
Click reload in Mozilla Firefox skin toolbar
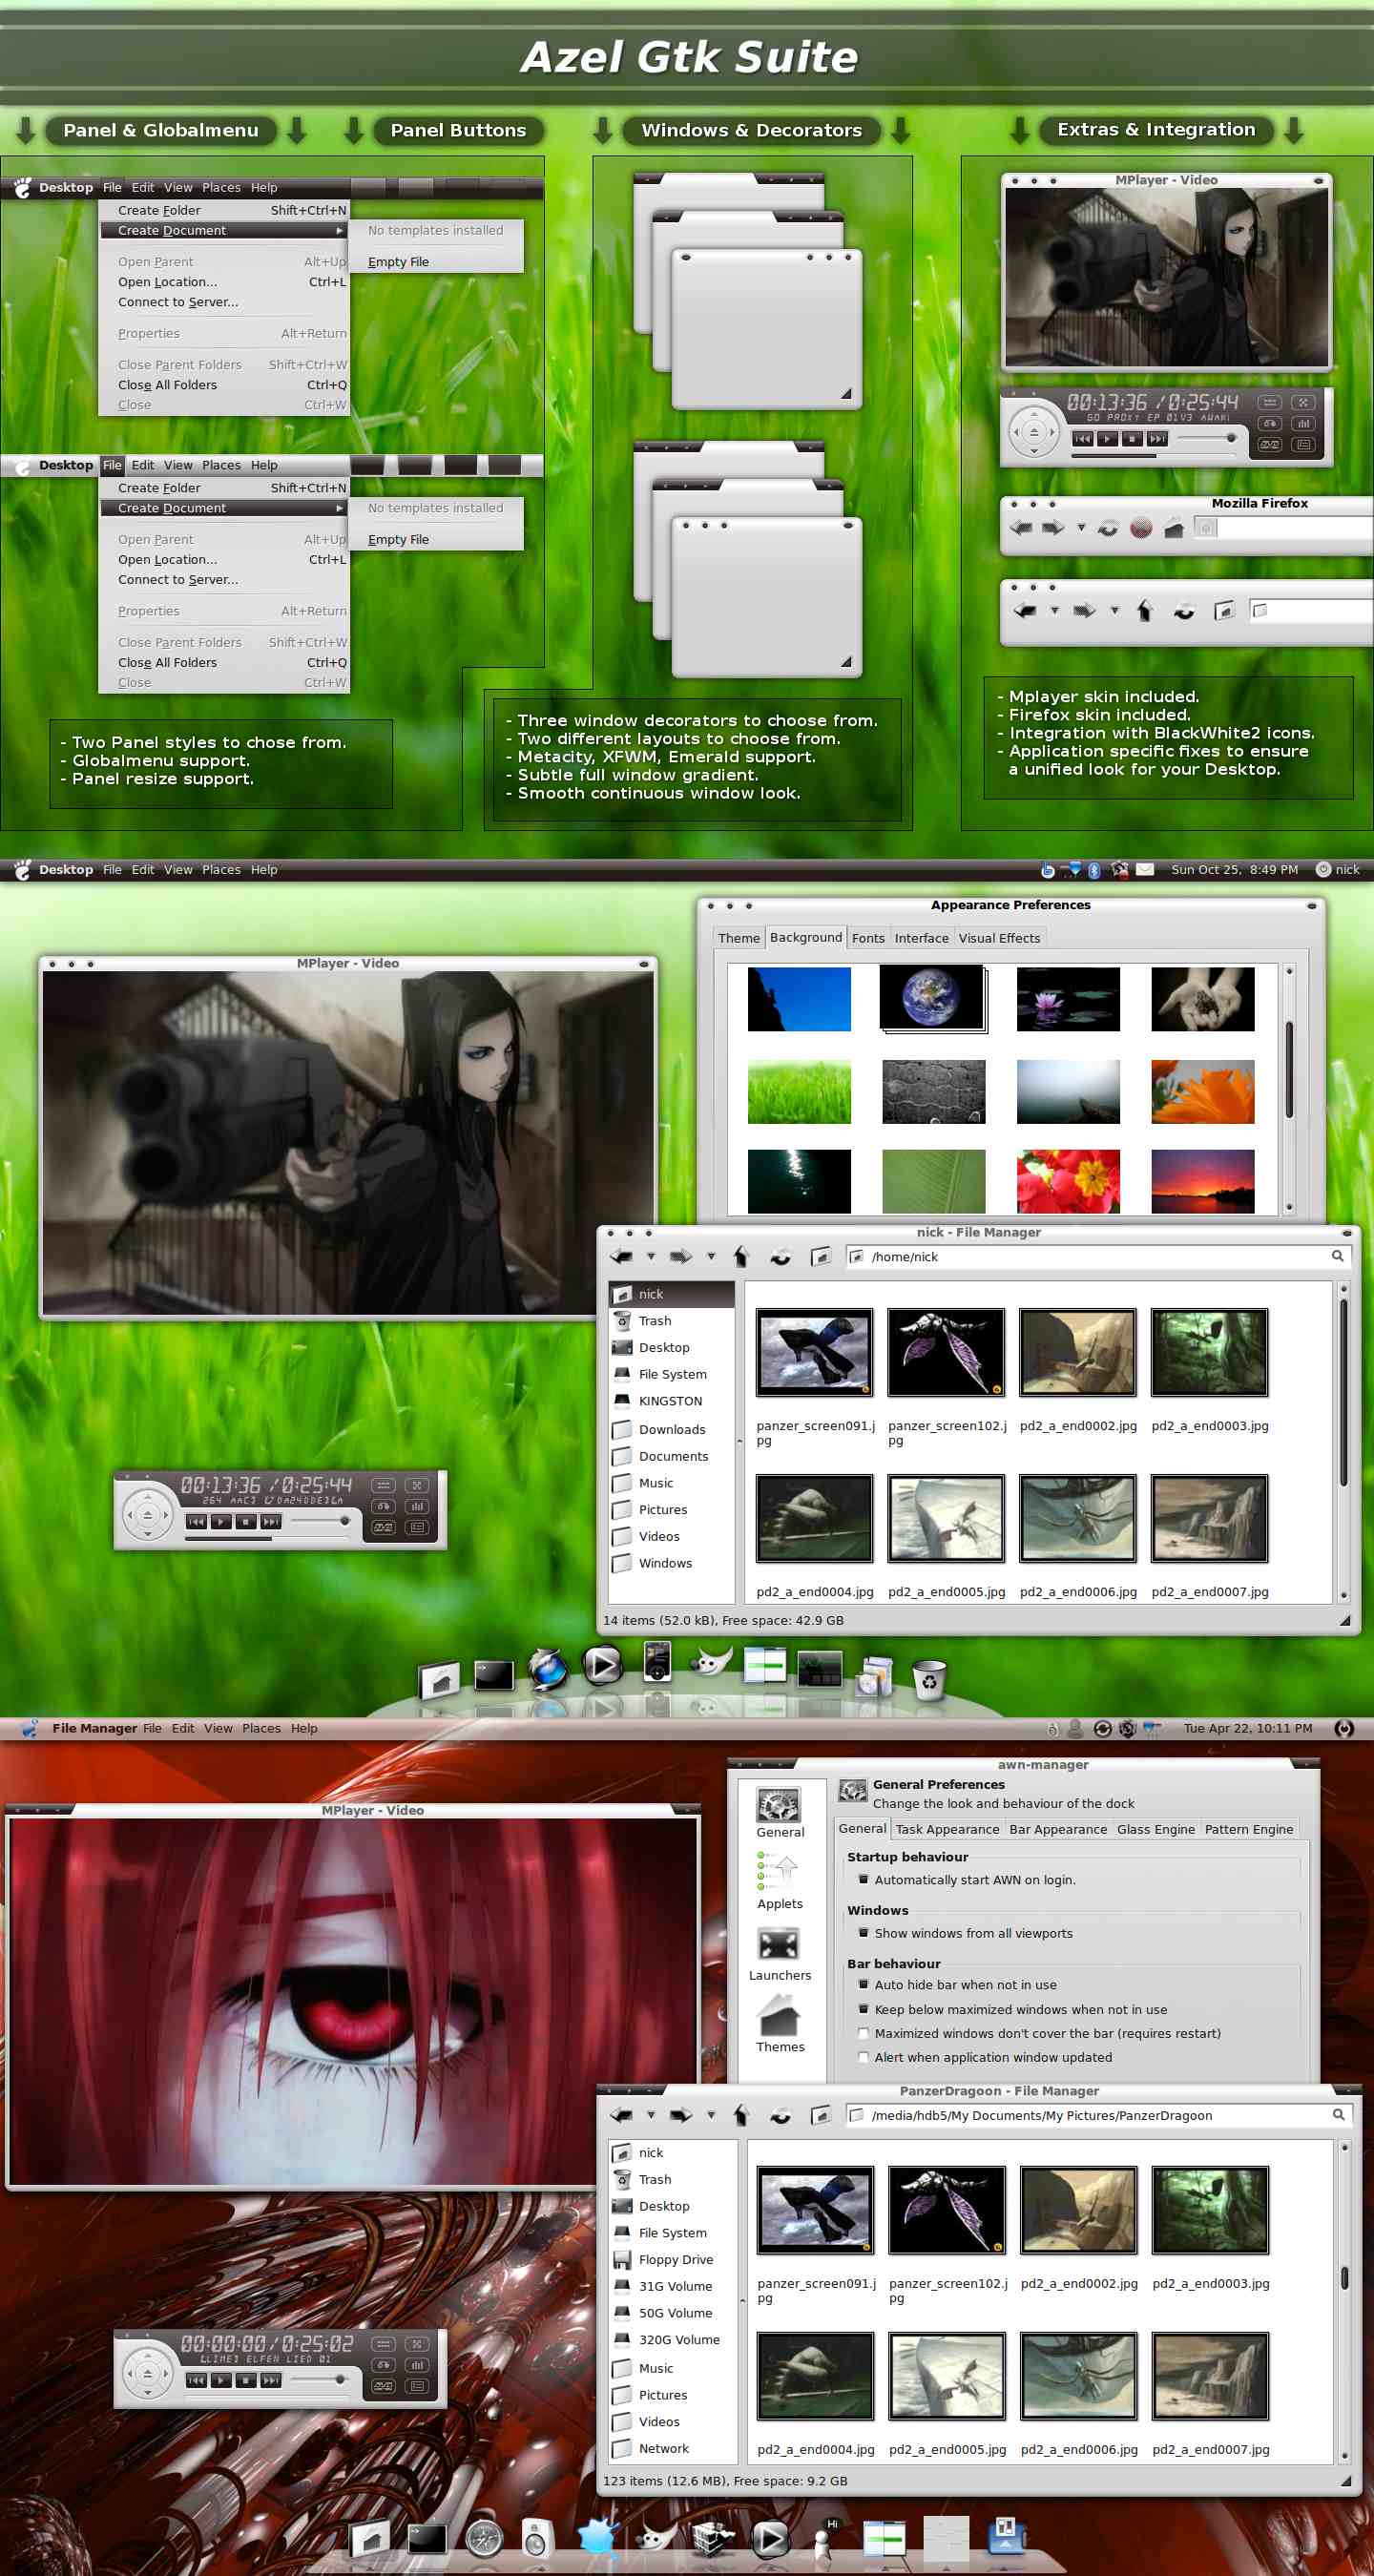pyautogui.click(x=1108, y=528)
